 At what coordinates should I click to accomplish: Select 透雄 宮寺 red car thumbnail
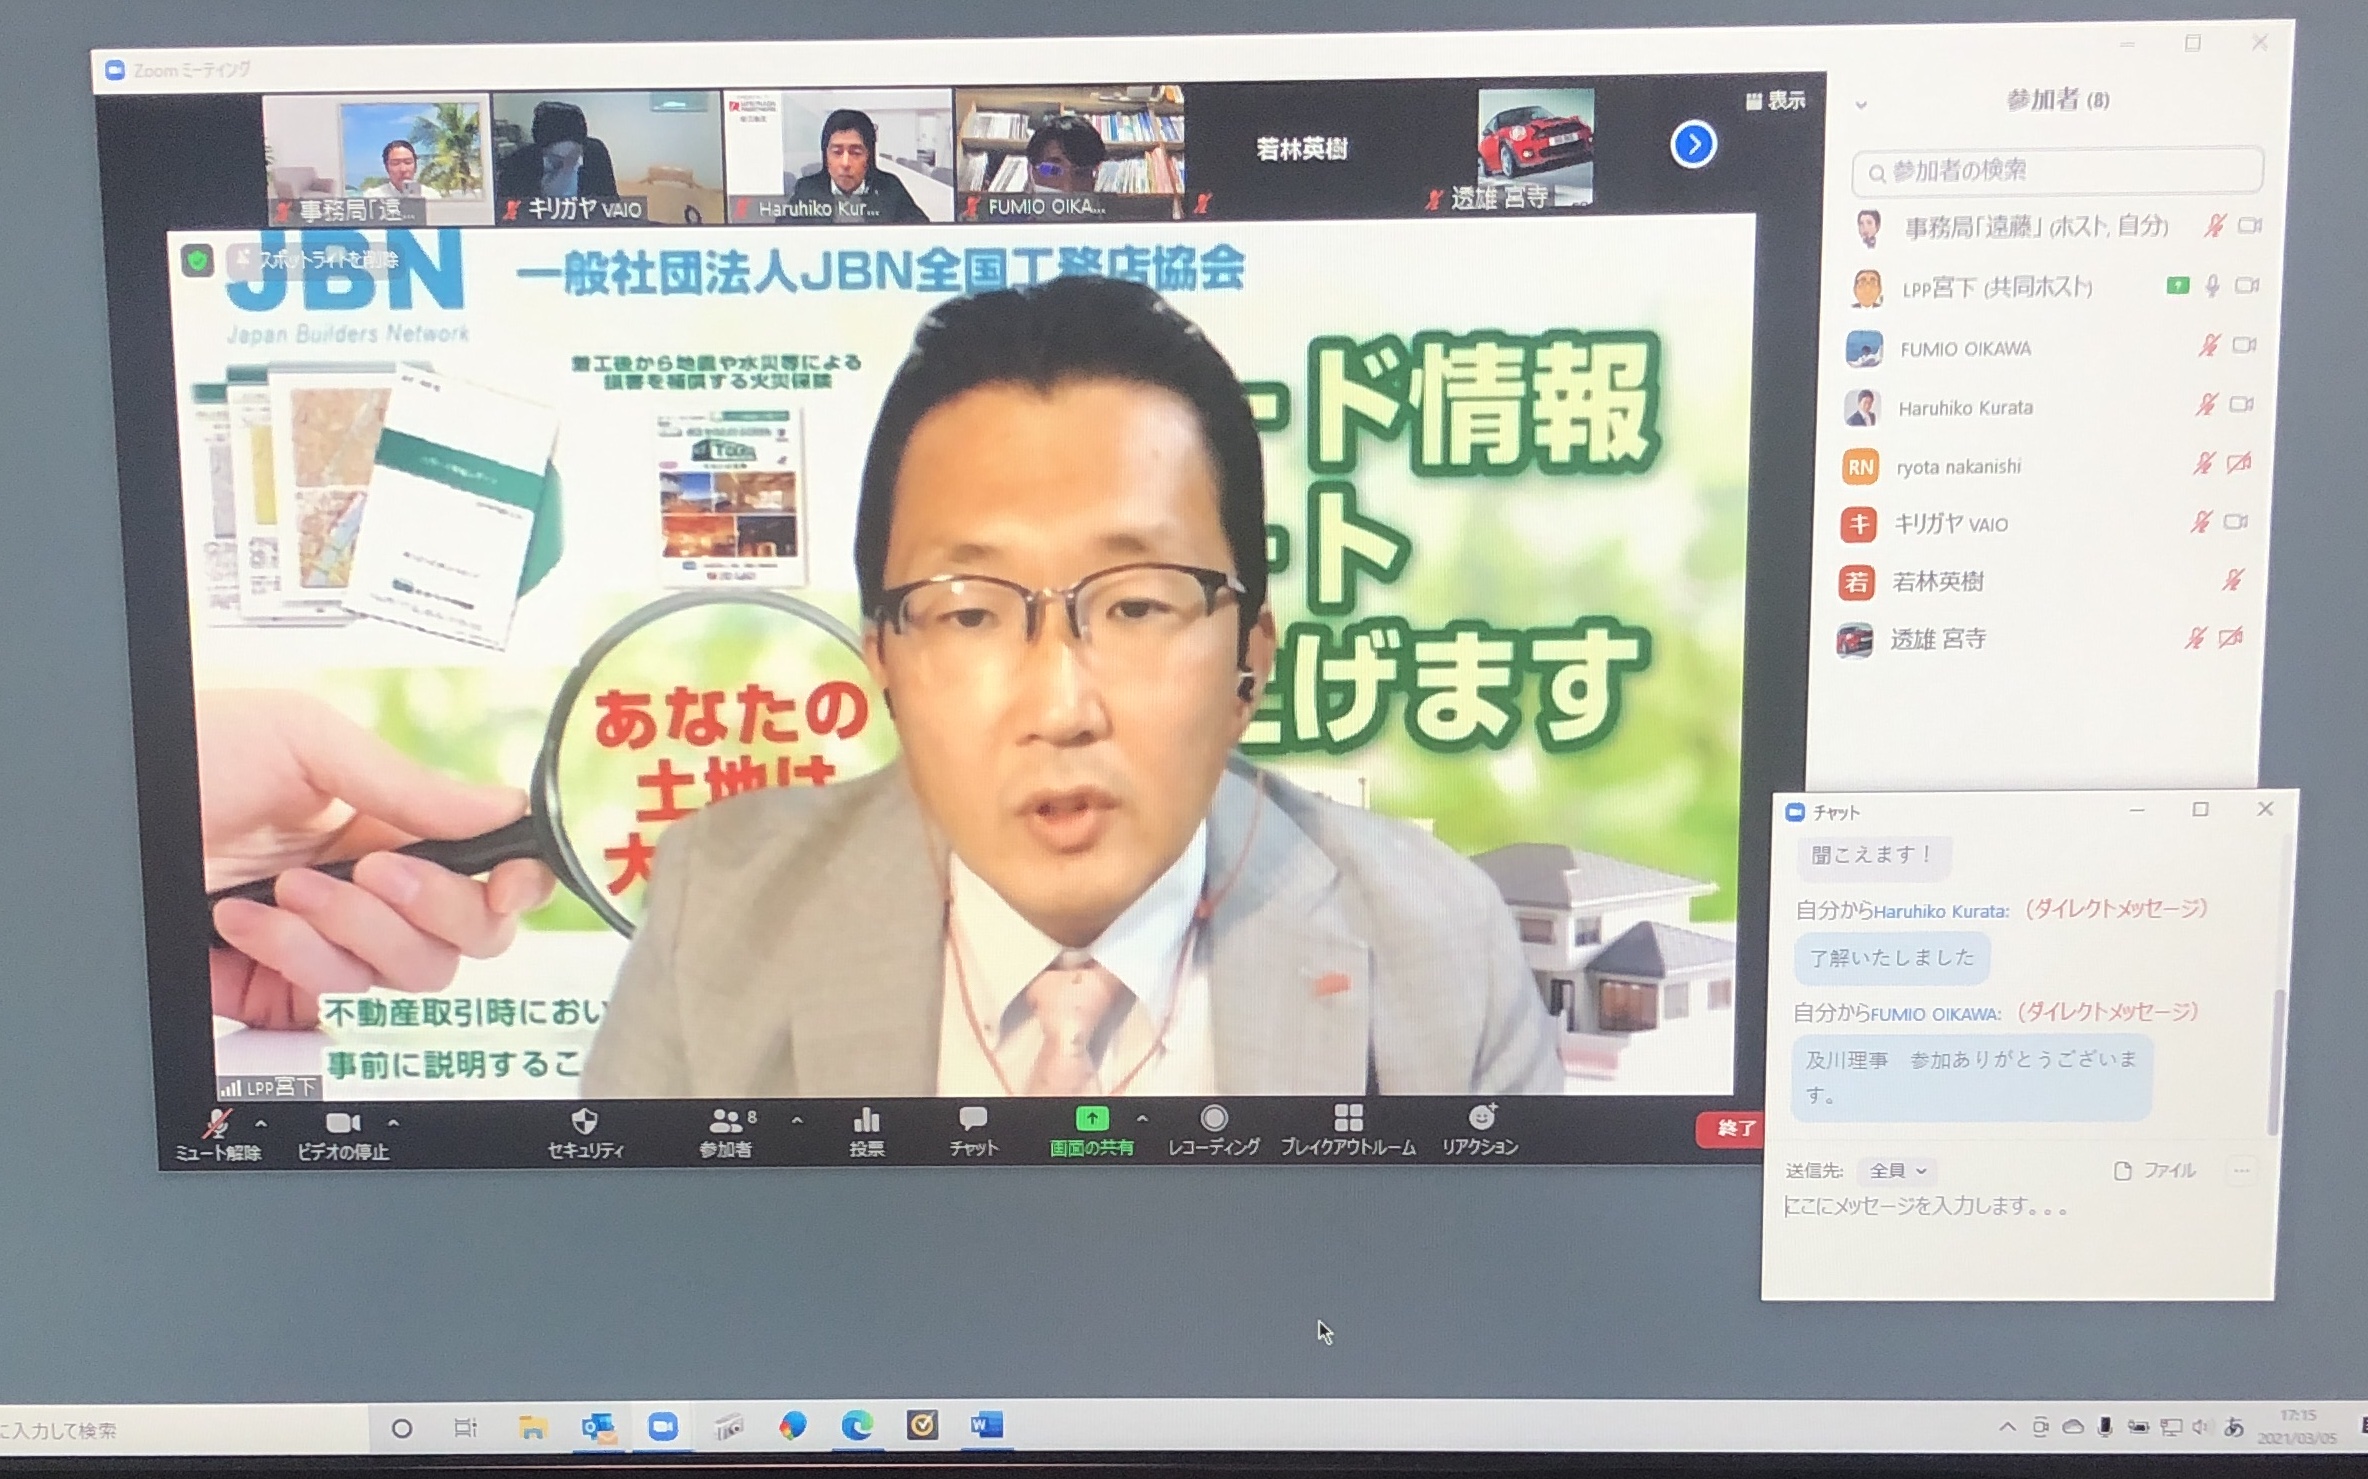(1534, 149)
